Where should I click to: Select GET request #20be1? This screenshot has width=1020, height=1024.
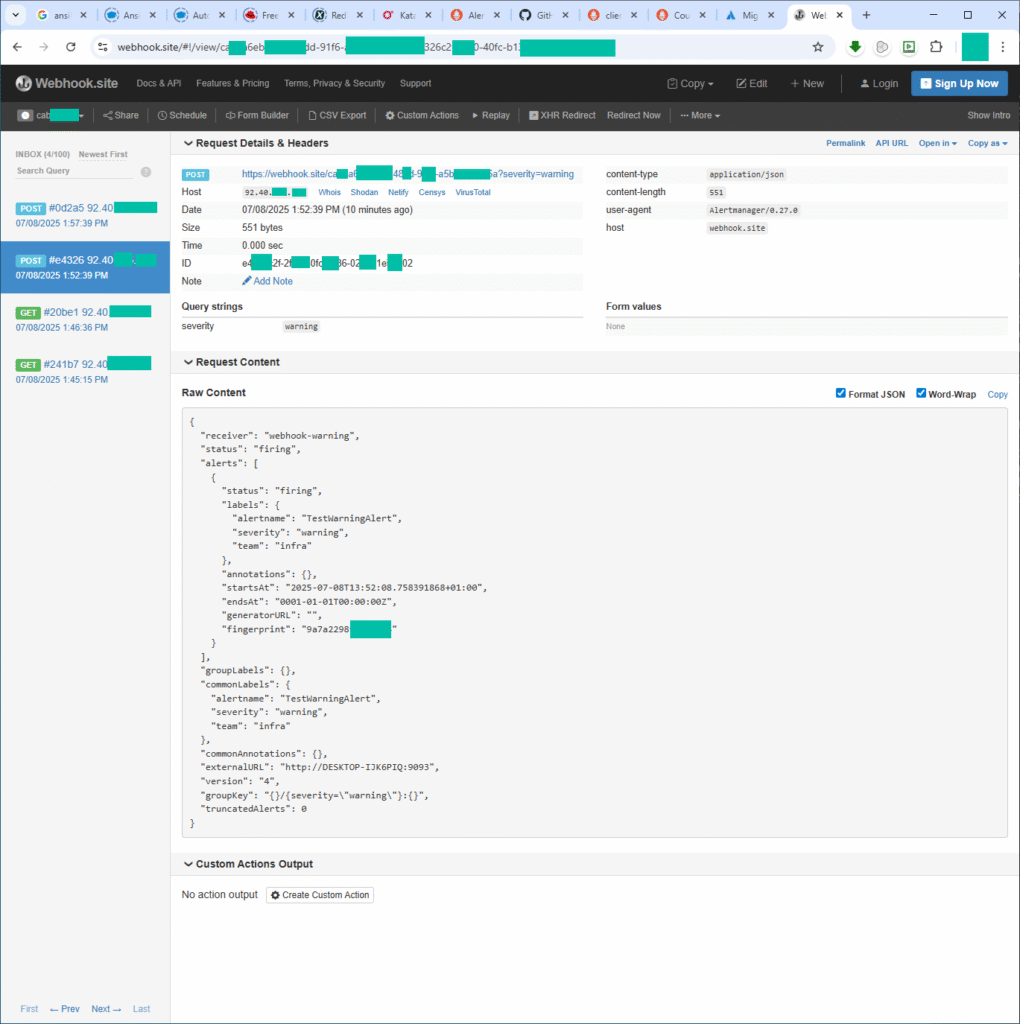click(86, 320)
